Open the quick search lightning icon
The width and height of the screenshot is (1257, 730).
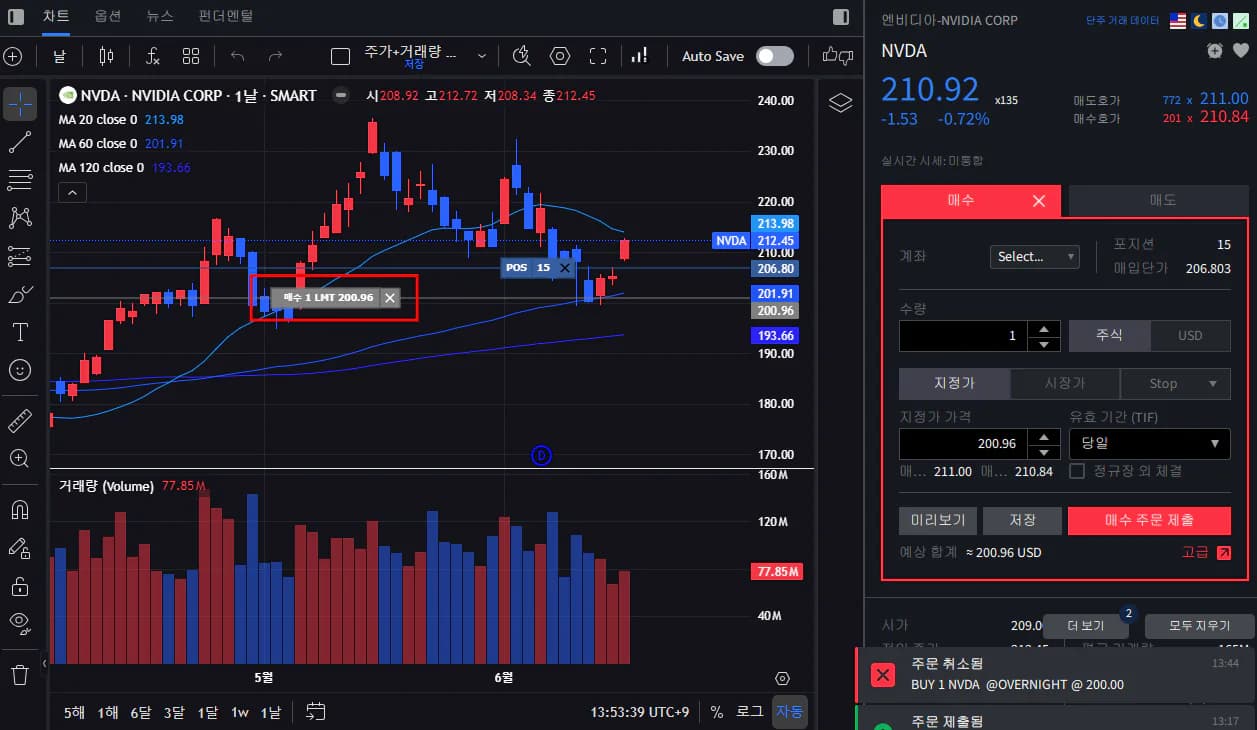521,56
